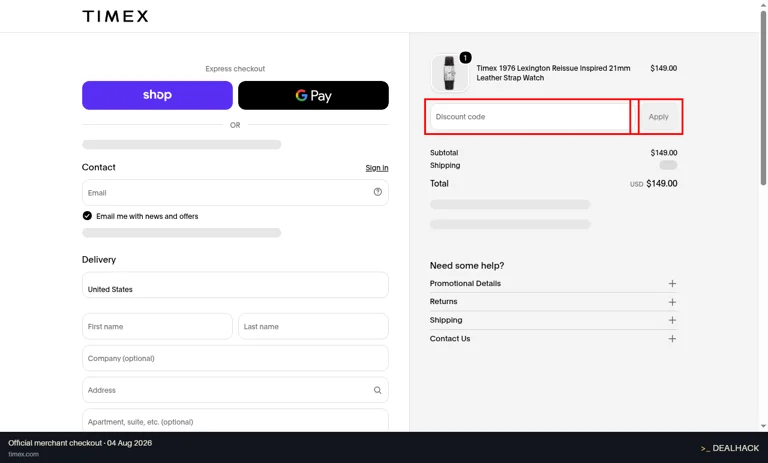The height and width of the screenshot is (463, 768).
Task: Click the quantity badge on watch thumbnail
Action: [x=465, y=58]
